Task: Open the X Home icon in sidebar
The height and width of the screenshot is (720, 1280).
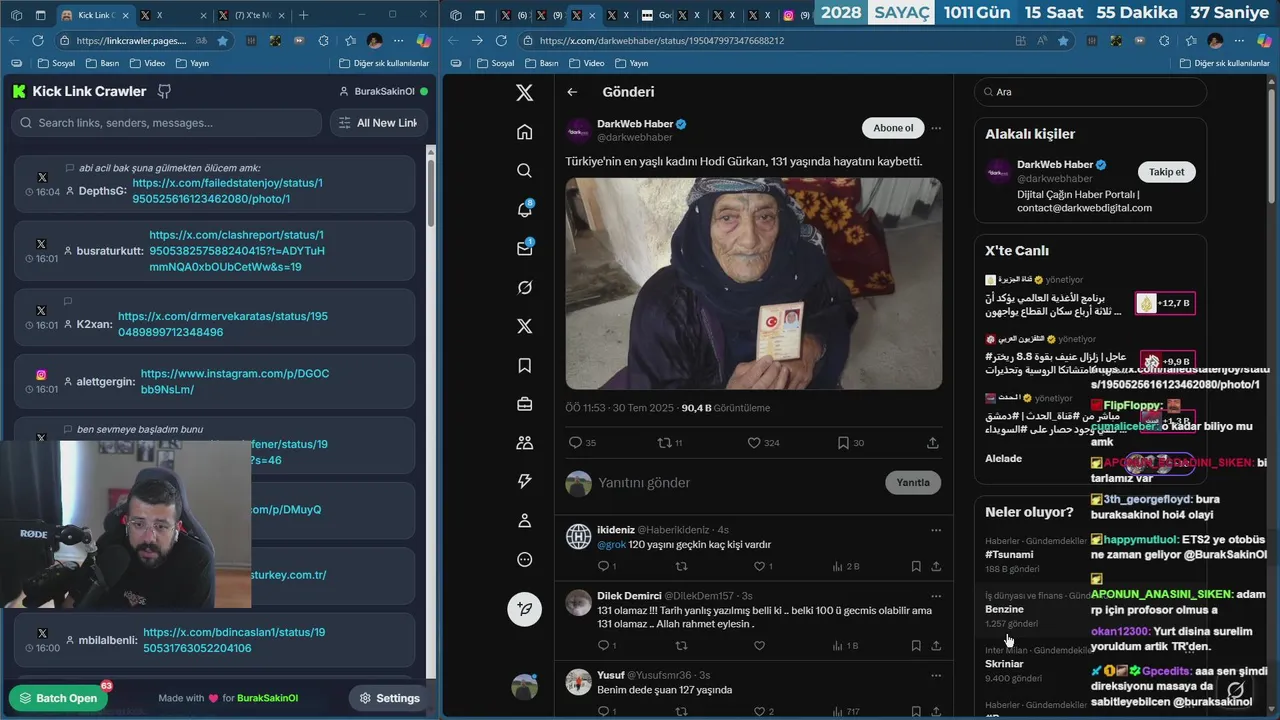Action: point(524,132)
